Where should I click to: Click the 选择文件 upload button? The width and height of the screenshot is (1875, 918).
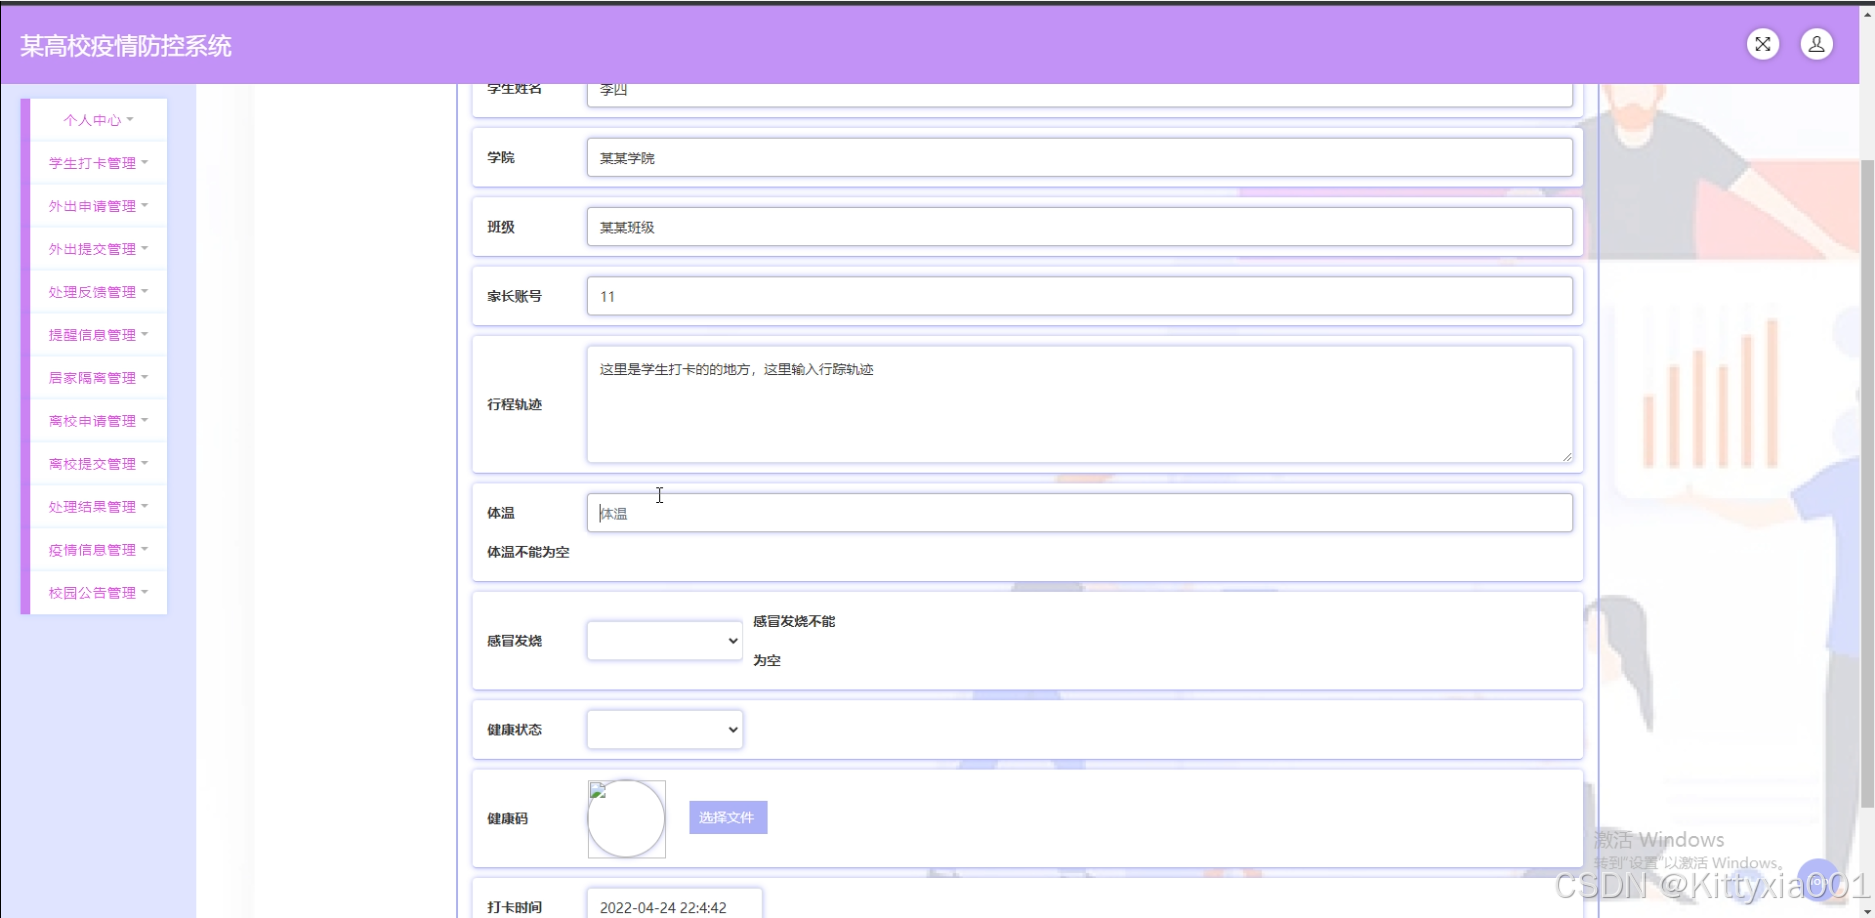[x=727, y=818]
